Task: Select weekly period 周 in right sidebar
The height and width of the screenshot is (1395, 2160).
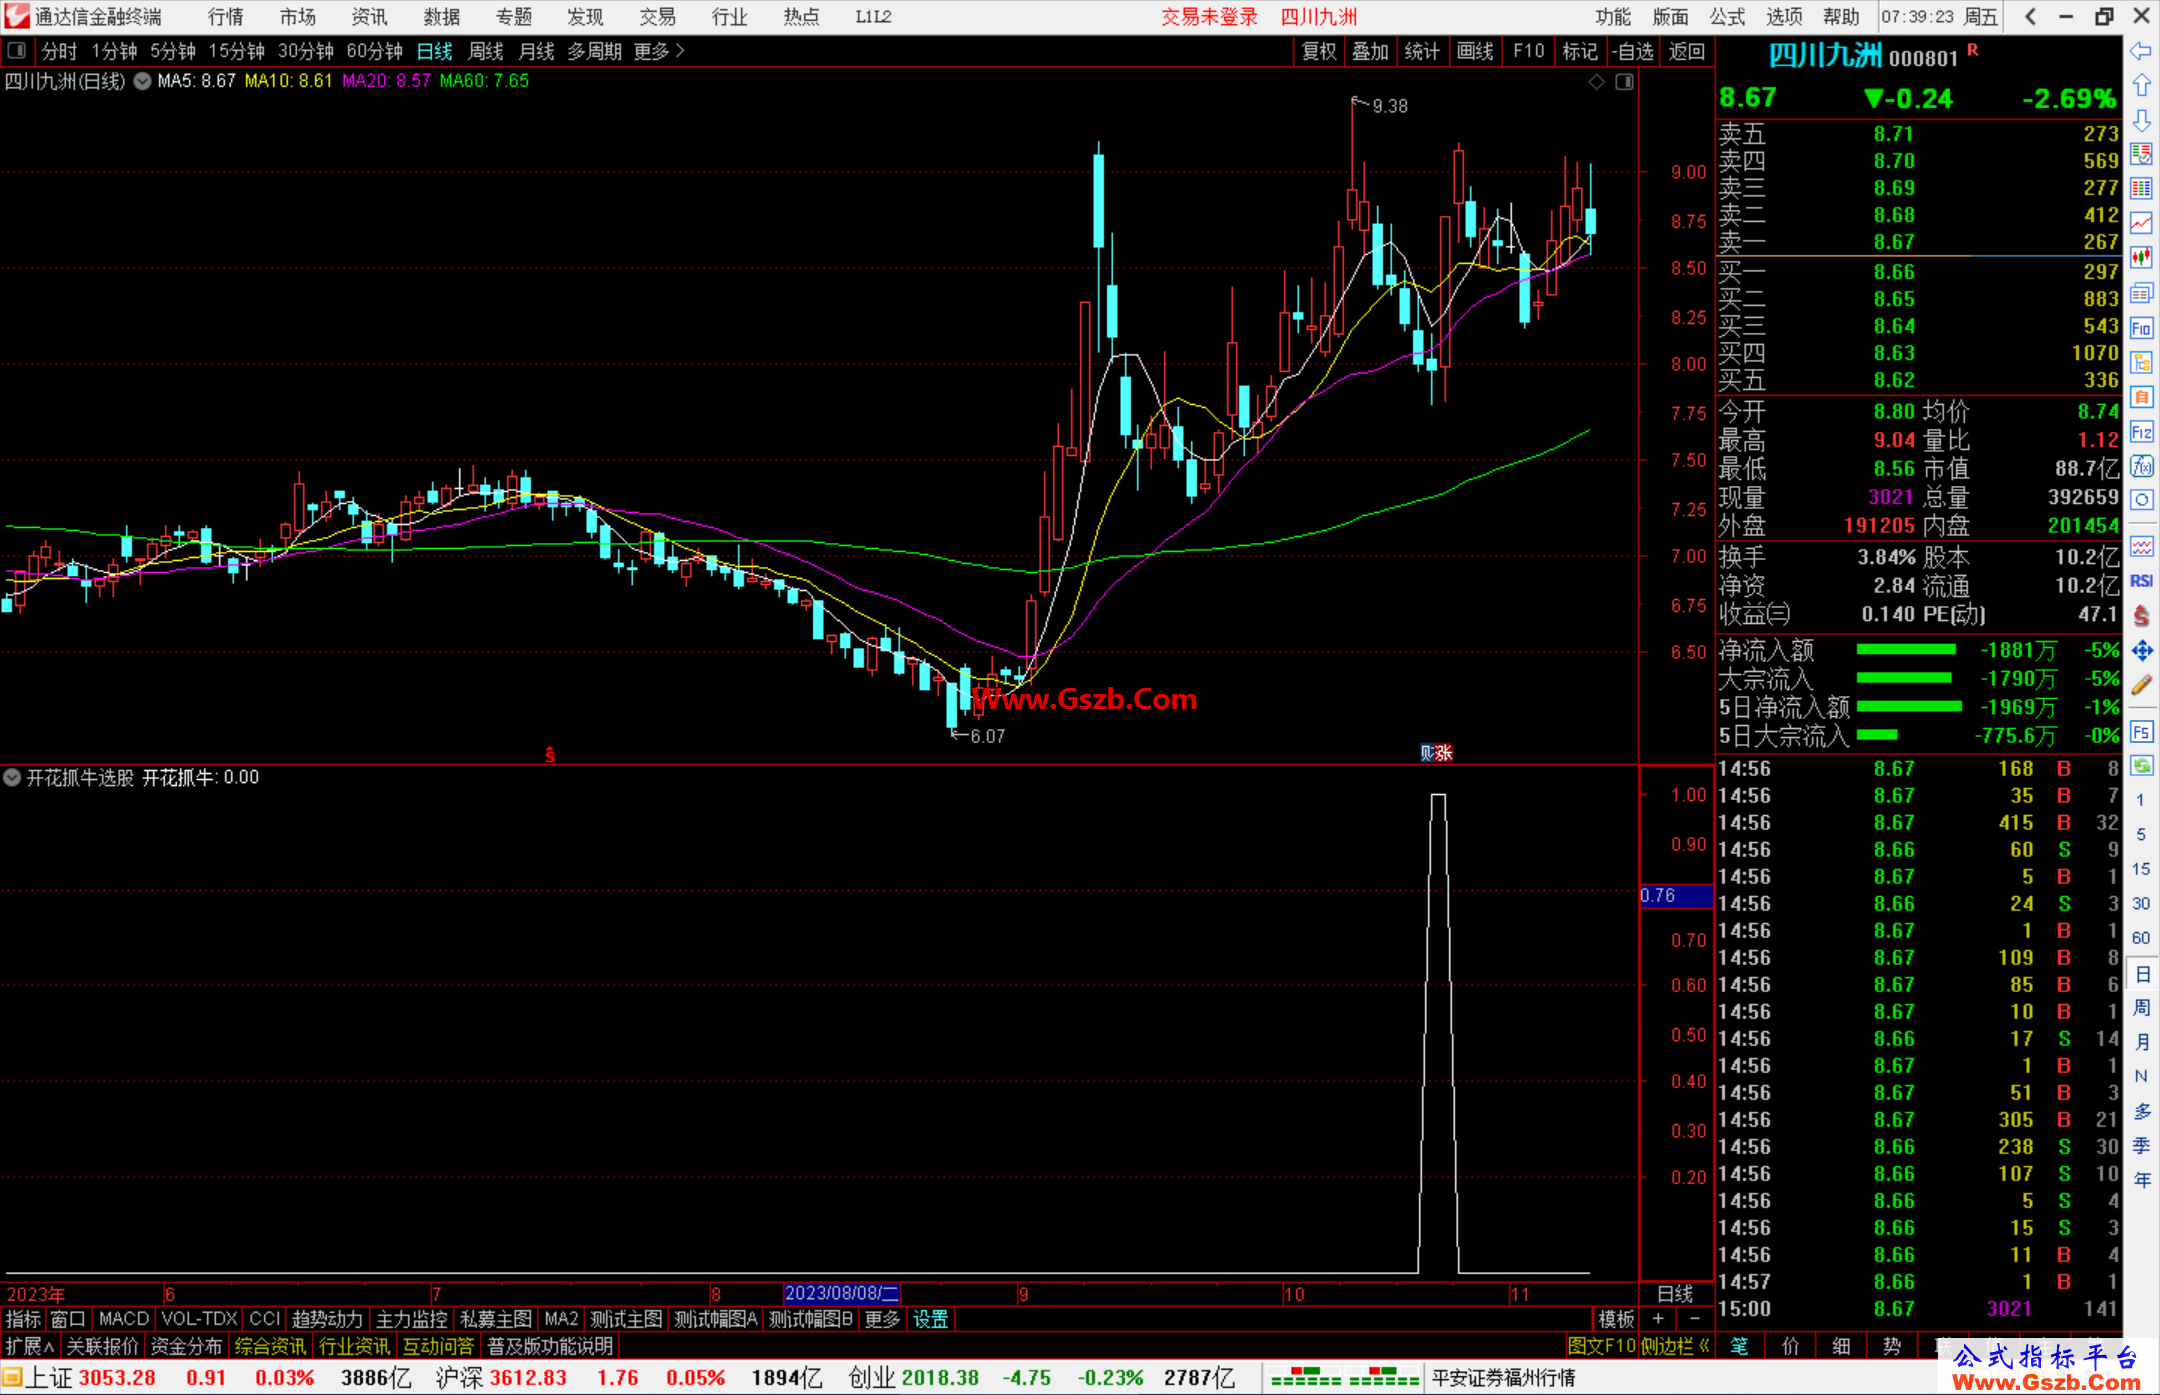Action: click(x=2141, y=1008)
